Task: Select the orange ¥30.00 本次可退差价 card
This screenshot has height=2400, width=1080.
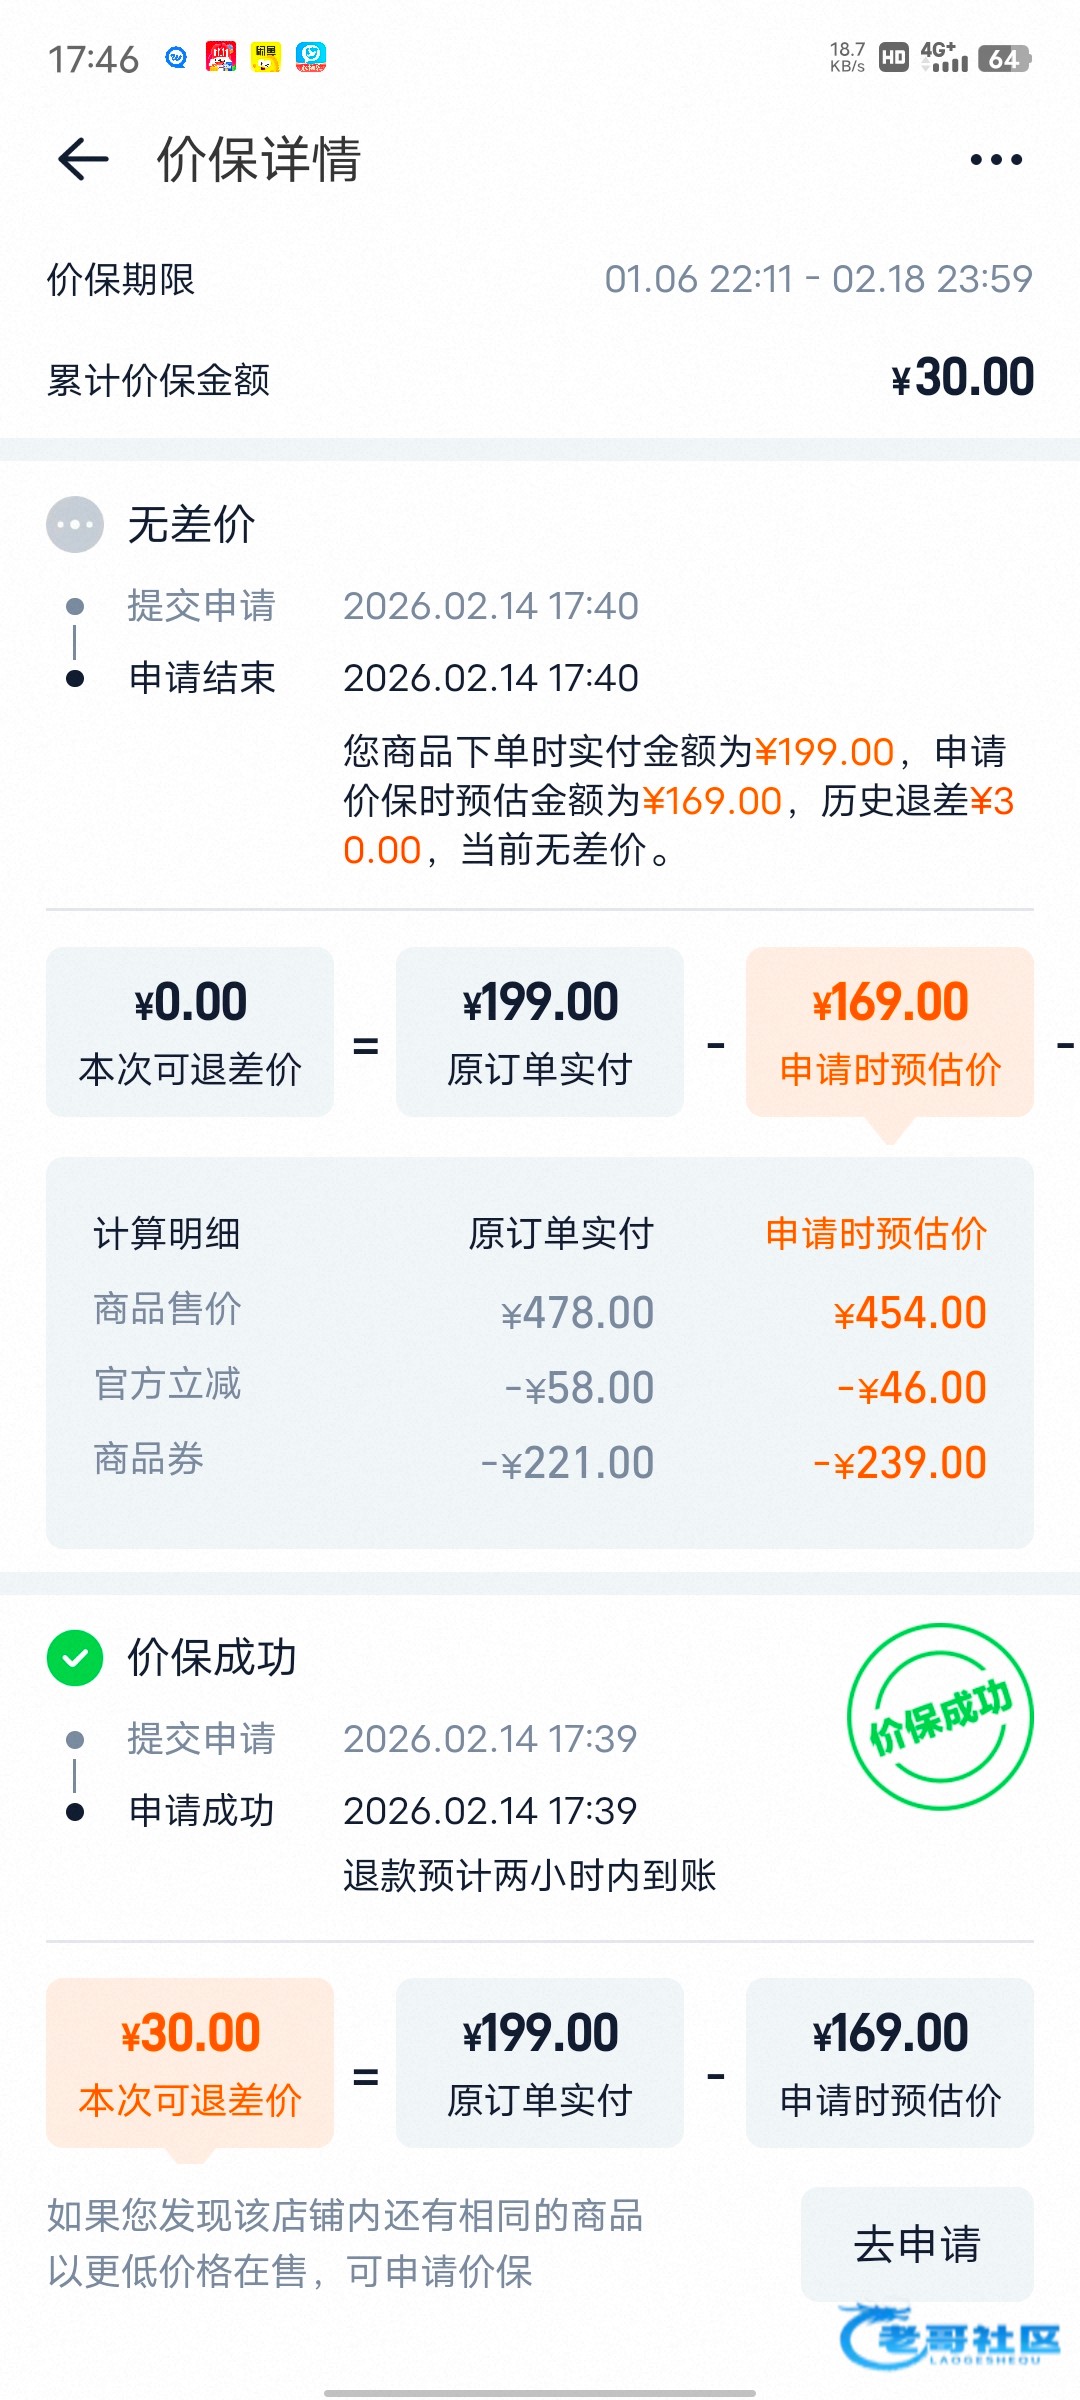Action: pos(190,2062)
